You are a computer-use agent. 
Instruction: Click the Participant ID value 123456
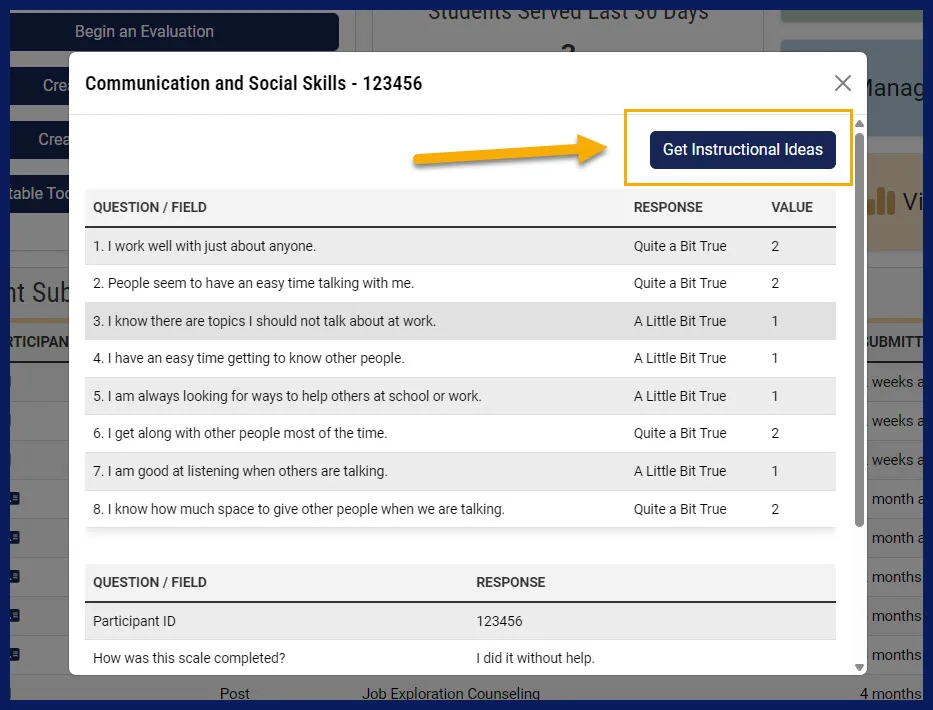pyautogui.click(x=499, y=621)
